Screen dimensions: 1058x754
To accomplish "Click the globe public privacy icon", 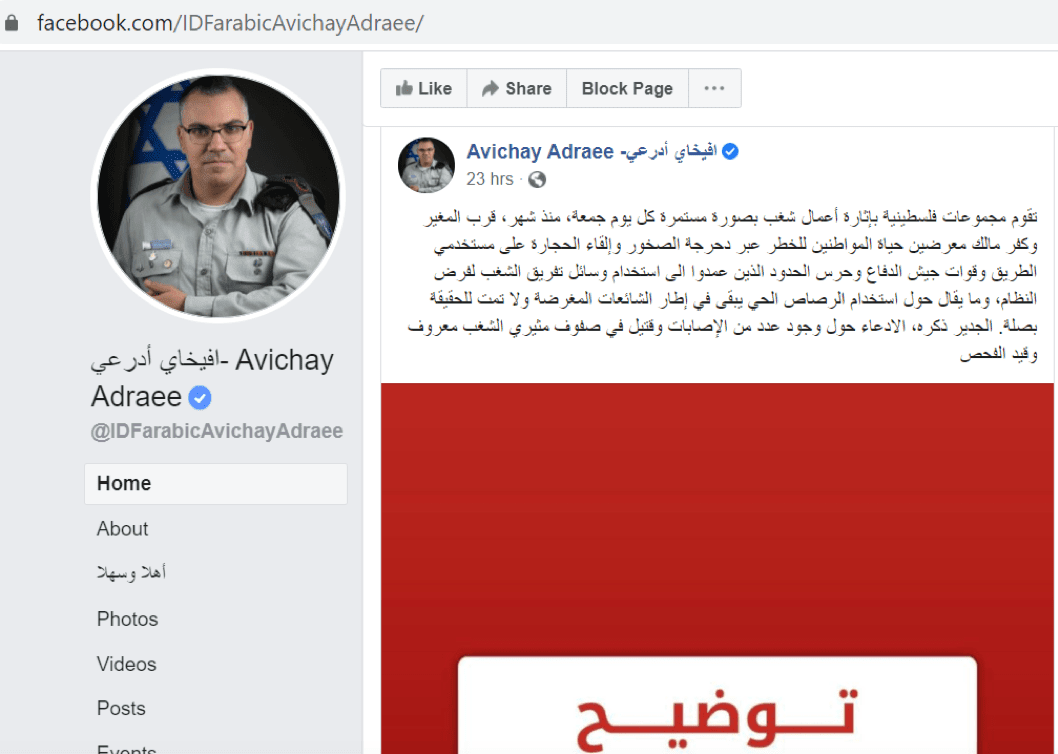I will click(x=537, y=180).
